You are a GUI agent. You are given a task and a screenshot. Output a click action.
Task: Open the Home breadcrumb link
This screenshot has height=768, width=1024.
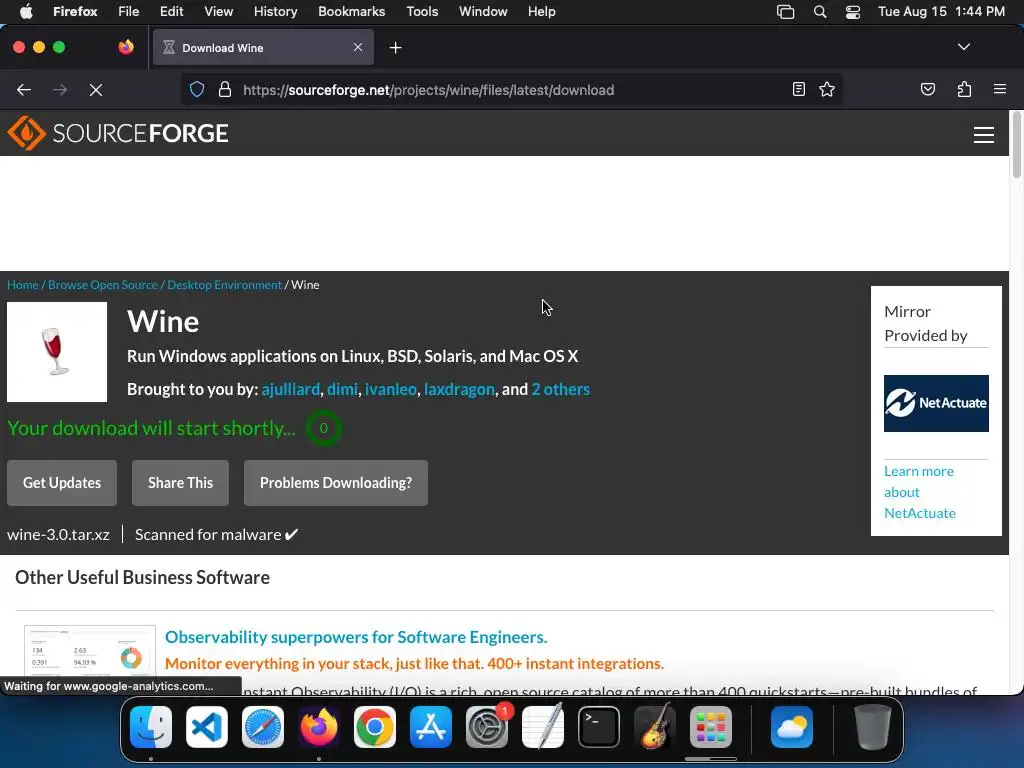pyautogui.click(x=23, y=285)
